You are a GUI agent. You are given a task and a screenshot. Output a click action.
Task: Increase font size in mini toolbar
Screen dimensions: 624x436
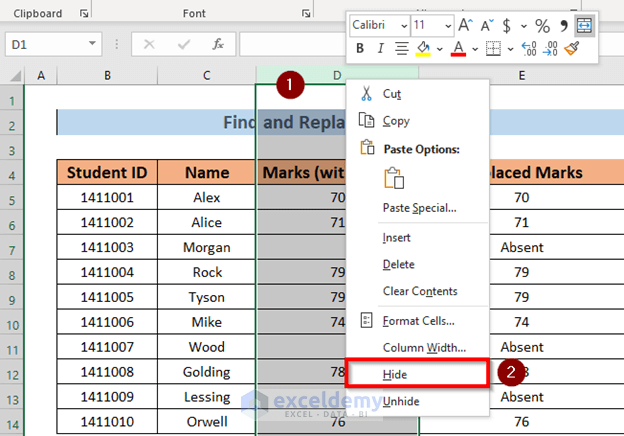click(x=467, y=25)
